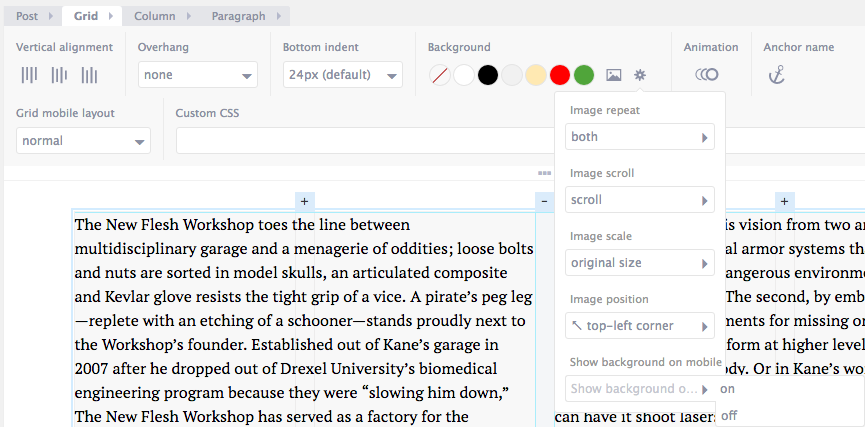Choose the pale yellow background swatch

(536, 75)
